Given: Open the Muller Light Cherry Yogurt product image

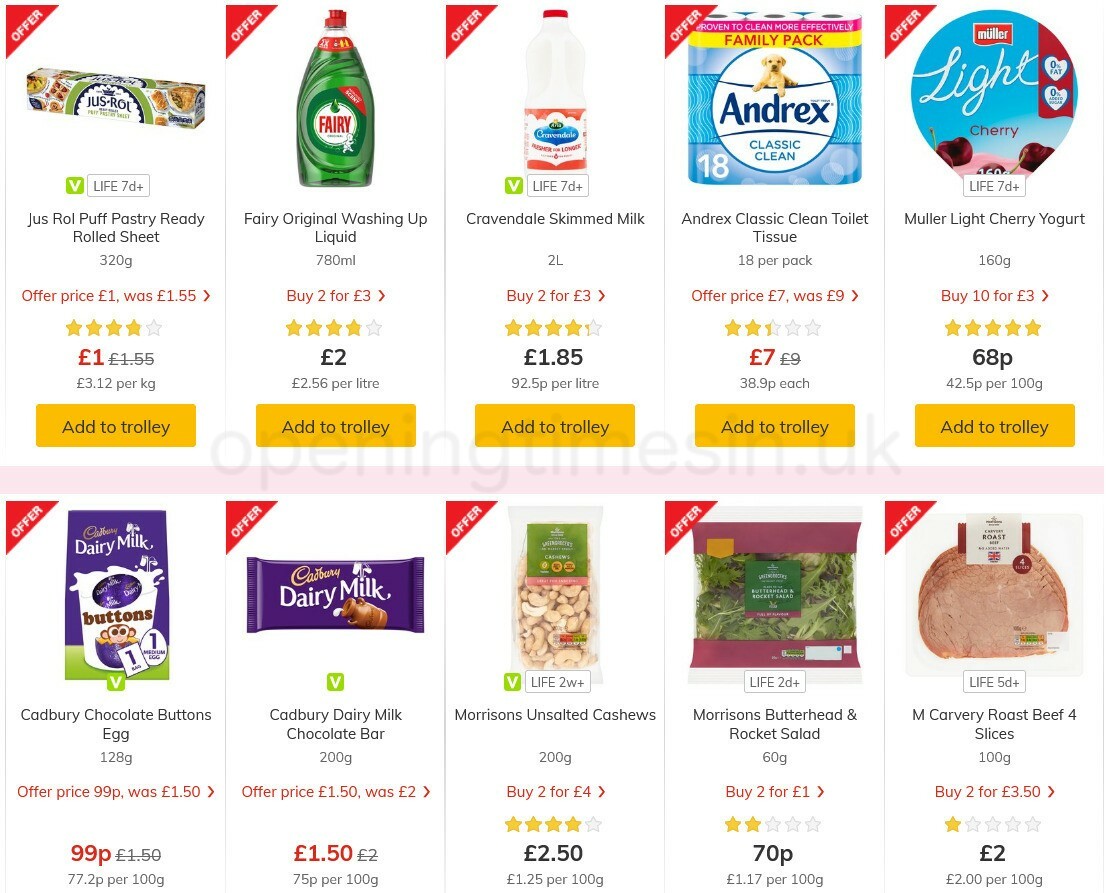Looking at the screenshot, I should click(994, 97).
